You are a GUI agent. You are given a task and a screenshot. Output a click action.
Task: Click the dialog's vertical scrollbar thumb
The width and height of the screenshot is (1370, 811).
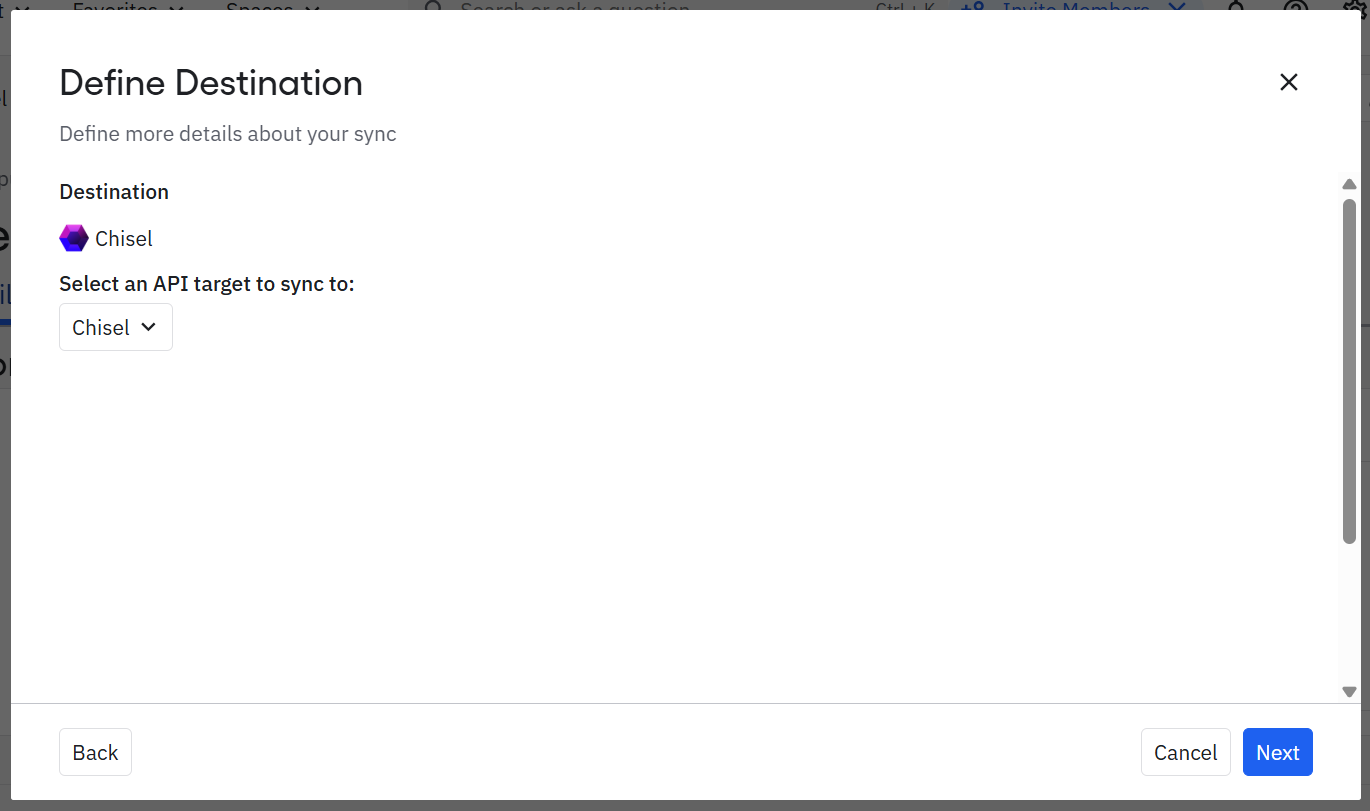(1349, 371)
